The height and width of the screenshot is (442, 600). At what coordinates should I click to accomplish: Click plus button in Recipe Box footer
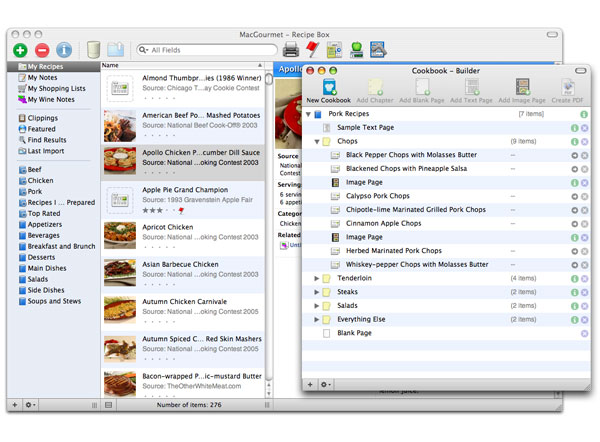[x=15, y=404]
